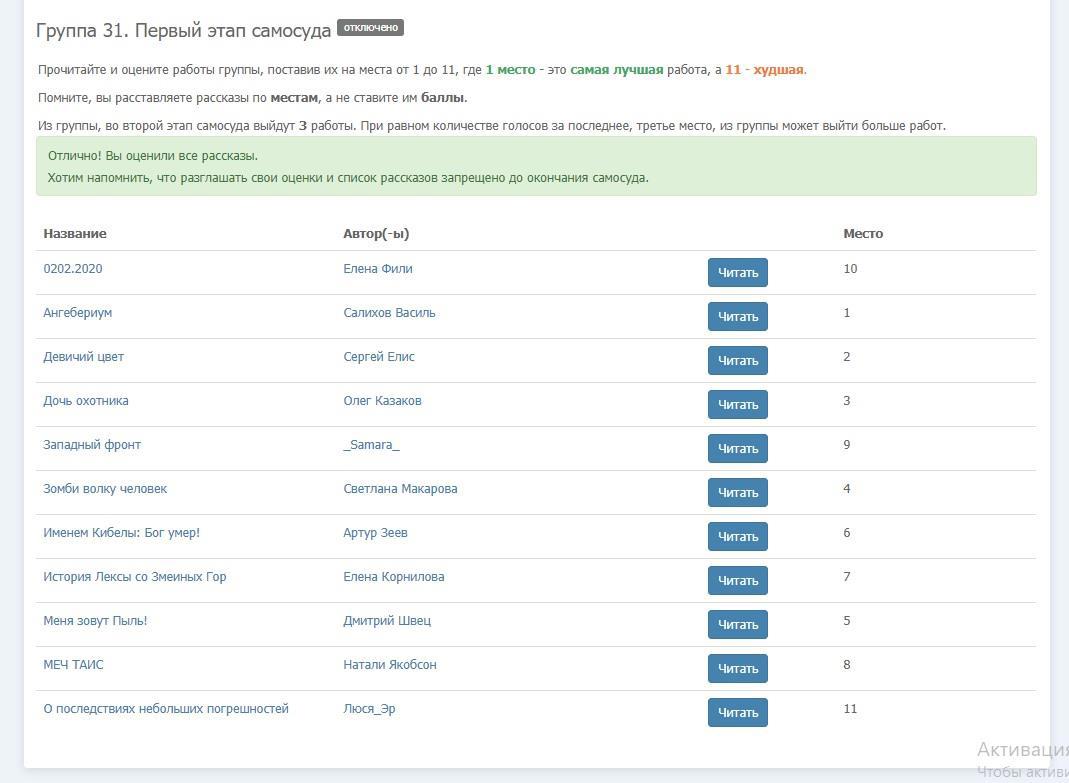Open the 'Ангебериум' story link

pos(78,313)
